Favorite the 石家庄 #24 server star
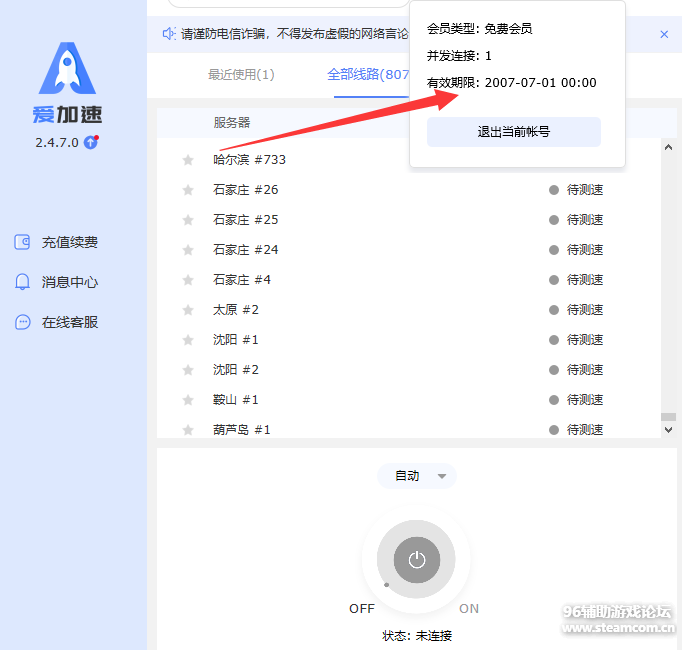The image size is (682, 650). click(x=188, y=250)
